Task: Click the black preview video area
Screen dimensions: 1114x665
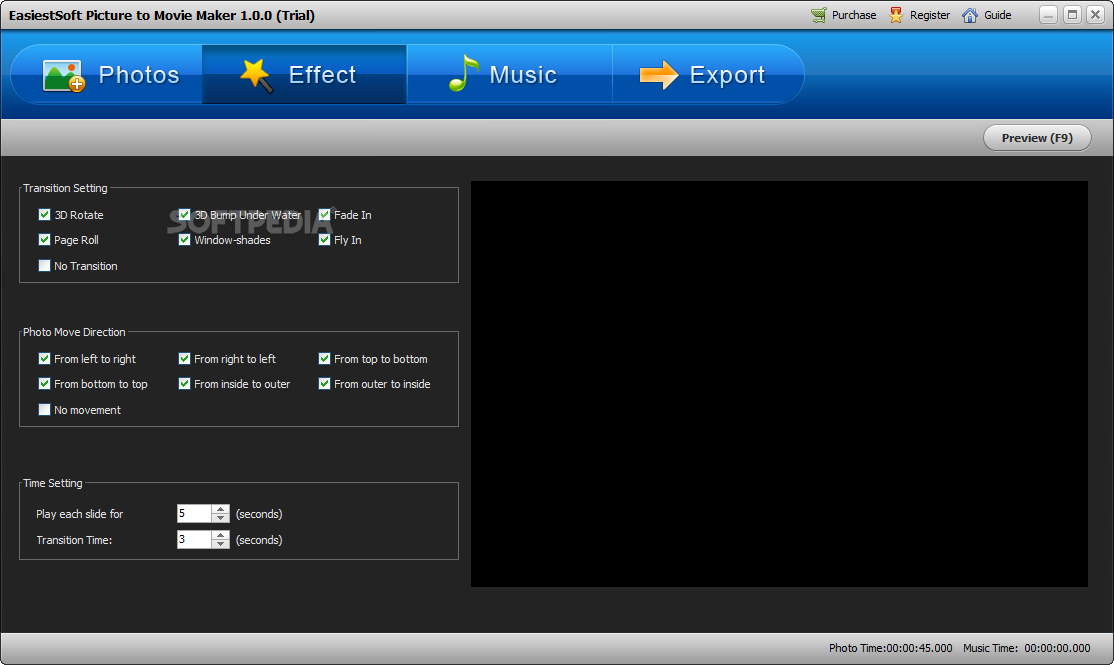Action: pos(779,384)
